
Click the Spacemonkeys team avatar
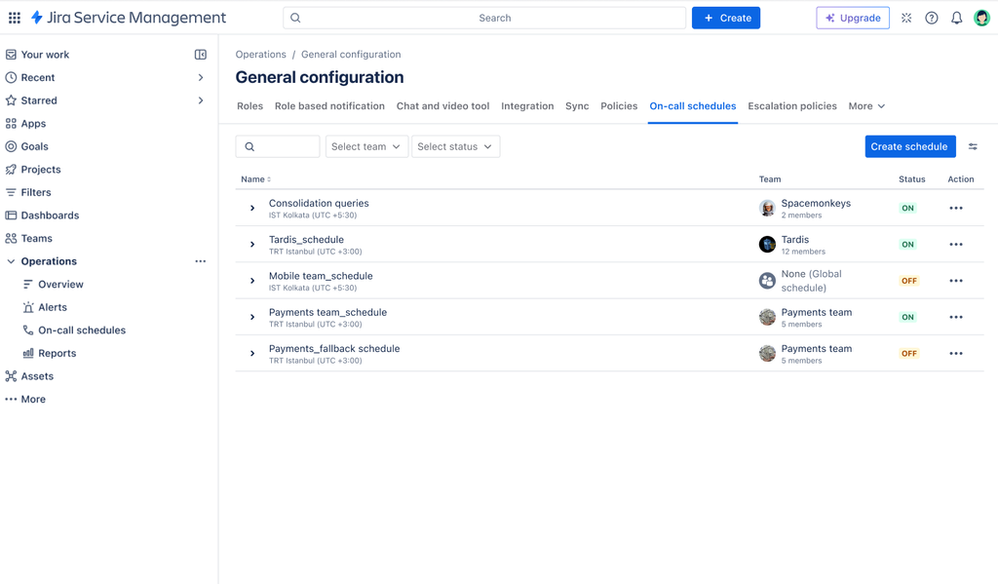[x=767, y=208]
